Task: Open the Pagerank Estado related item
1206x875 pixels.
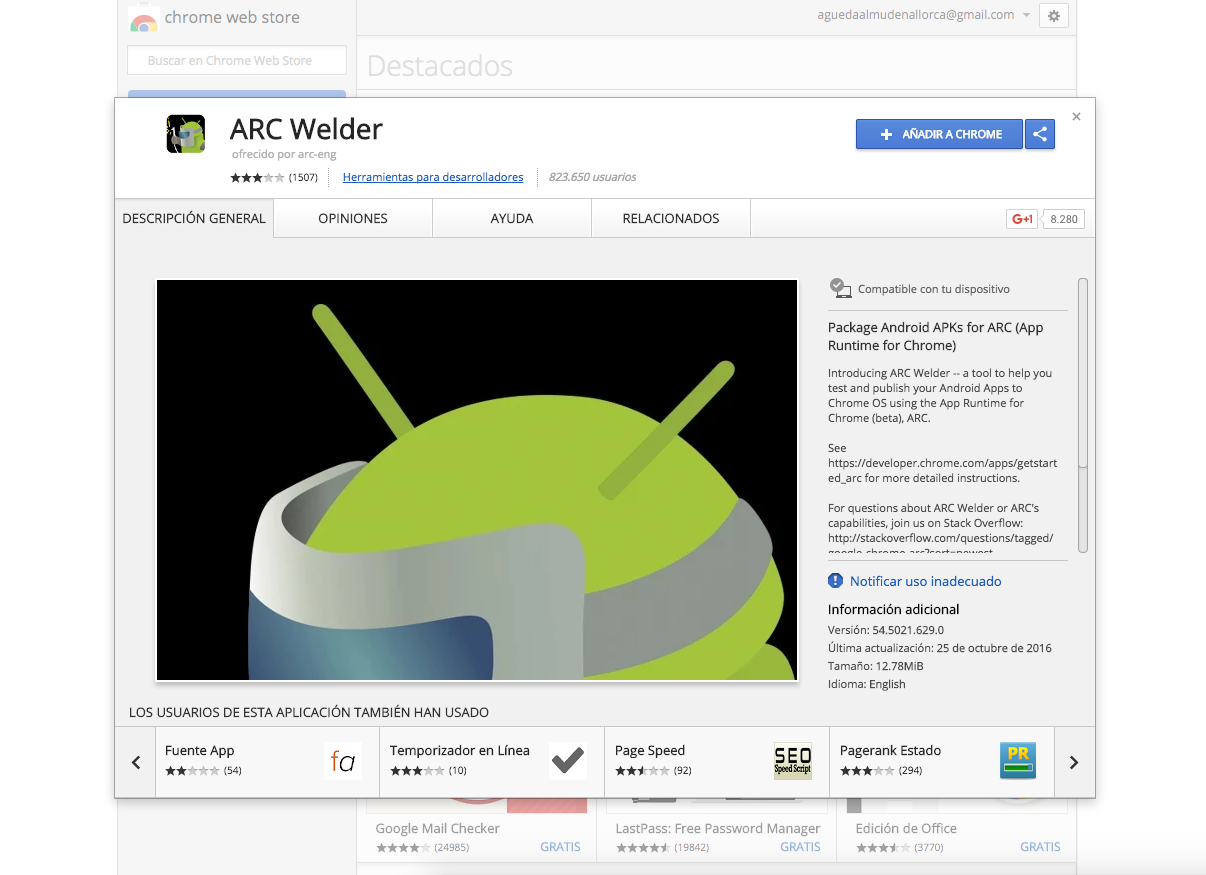Action: [x=942, y=762]
